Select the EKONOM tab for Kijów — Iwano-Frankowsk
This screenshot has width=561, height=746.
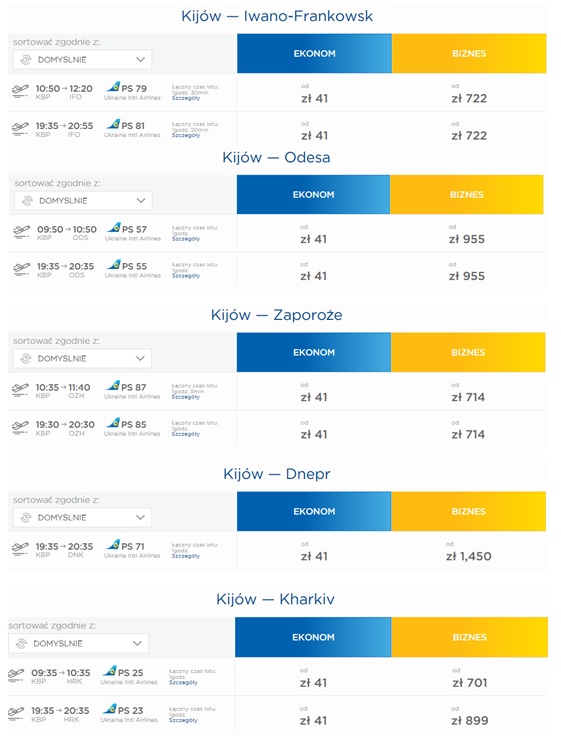(315, 53)
